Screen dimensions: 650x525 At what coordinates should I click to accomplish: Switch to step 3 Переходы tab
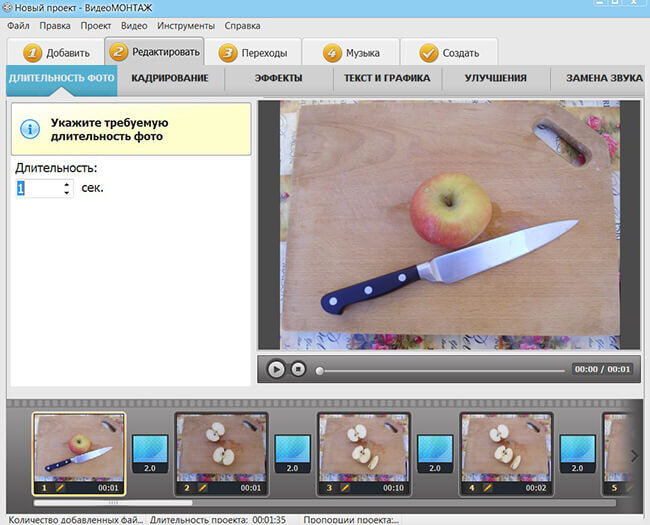[253, 53]
